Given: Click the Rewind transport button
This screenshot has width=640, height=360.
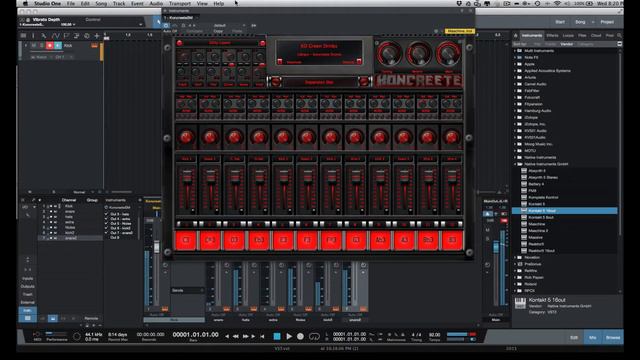Looking at the screenshot, I should (236, 336).
